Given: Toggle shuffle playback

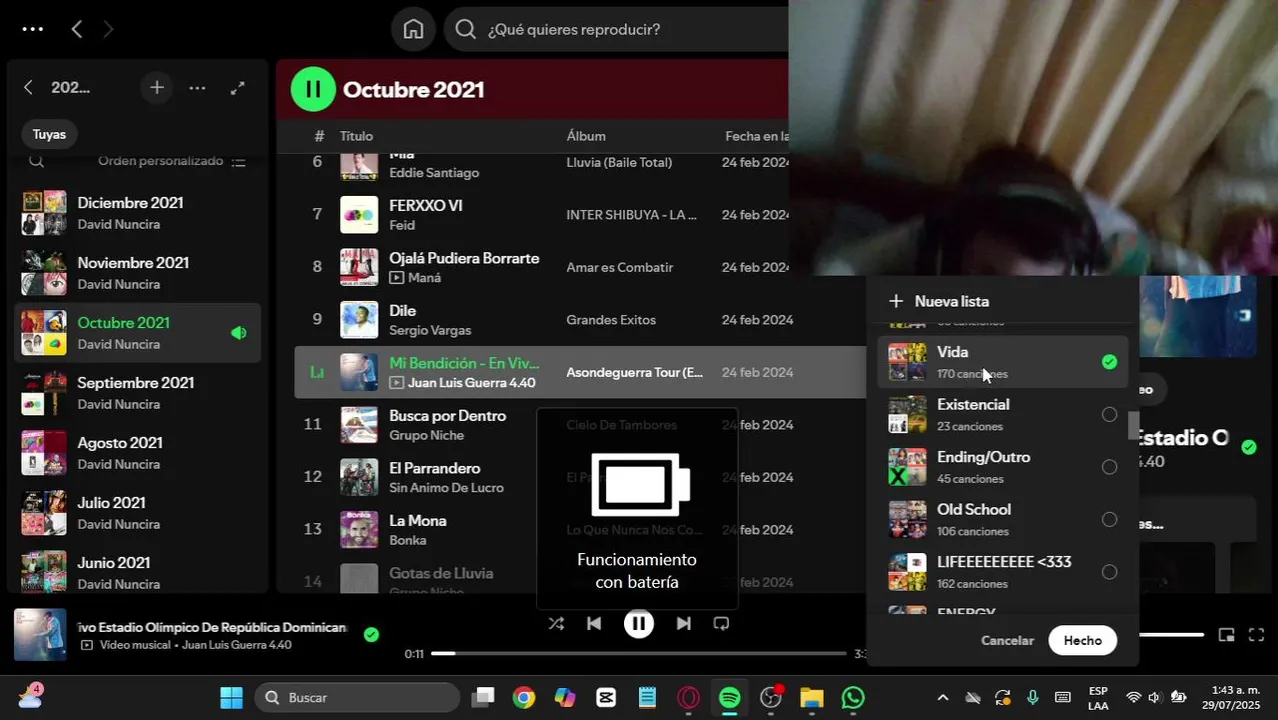Looking at the screenshot, I should click(556, 623).
